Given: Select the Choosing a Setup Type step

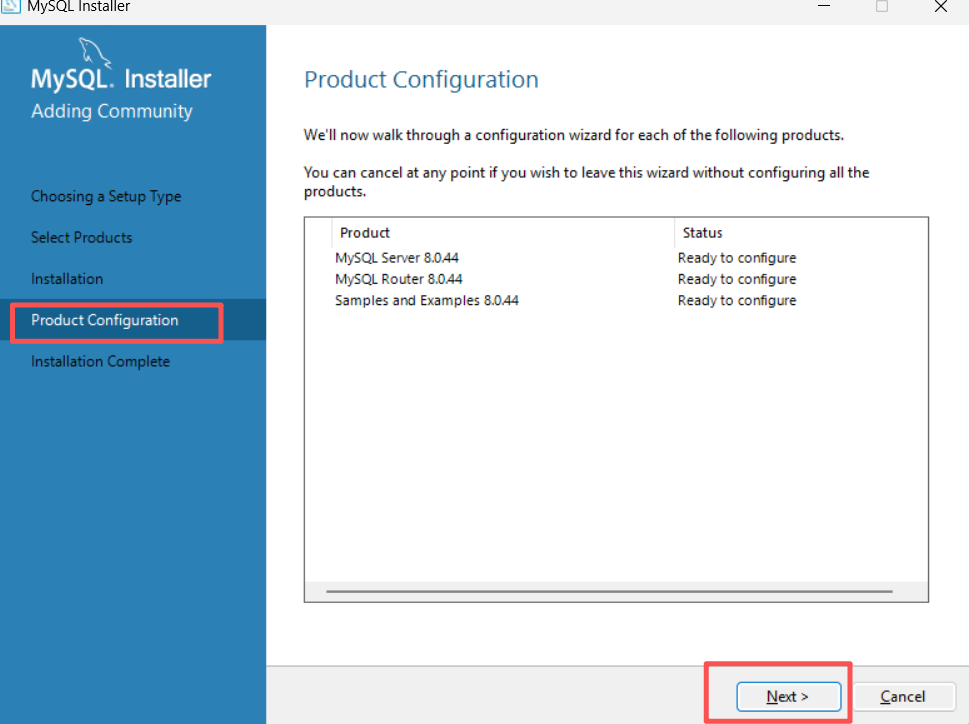Looking at the screenshot, I should click(106, 196).
